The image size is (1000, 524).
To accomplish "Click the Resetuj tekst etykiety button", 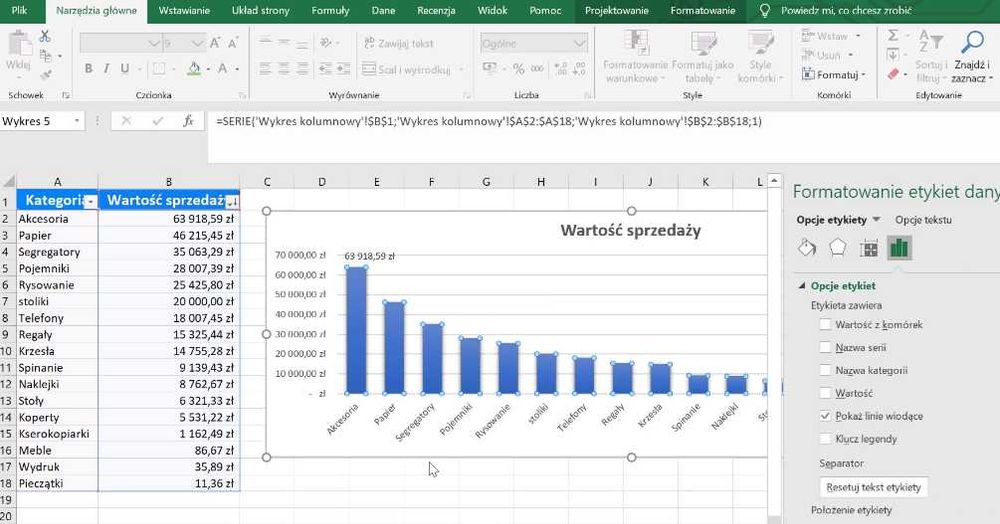I will tap(873, 487).
